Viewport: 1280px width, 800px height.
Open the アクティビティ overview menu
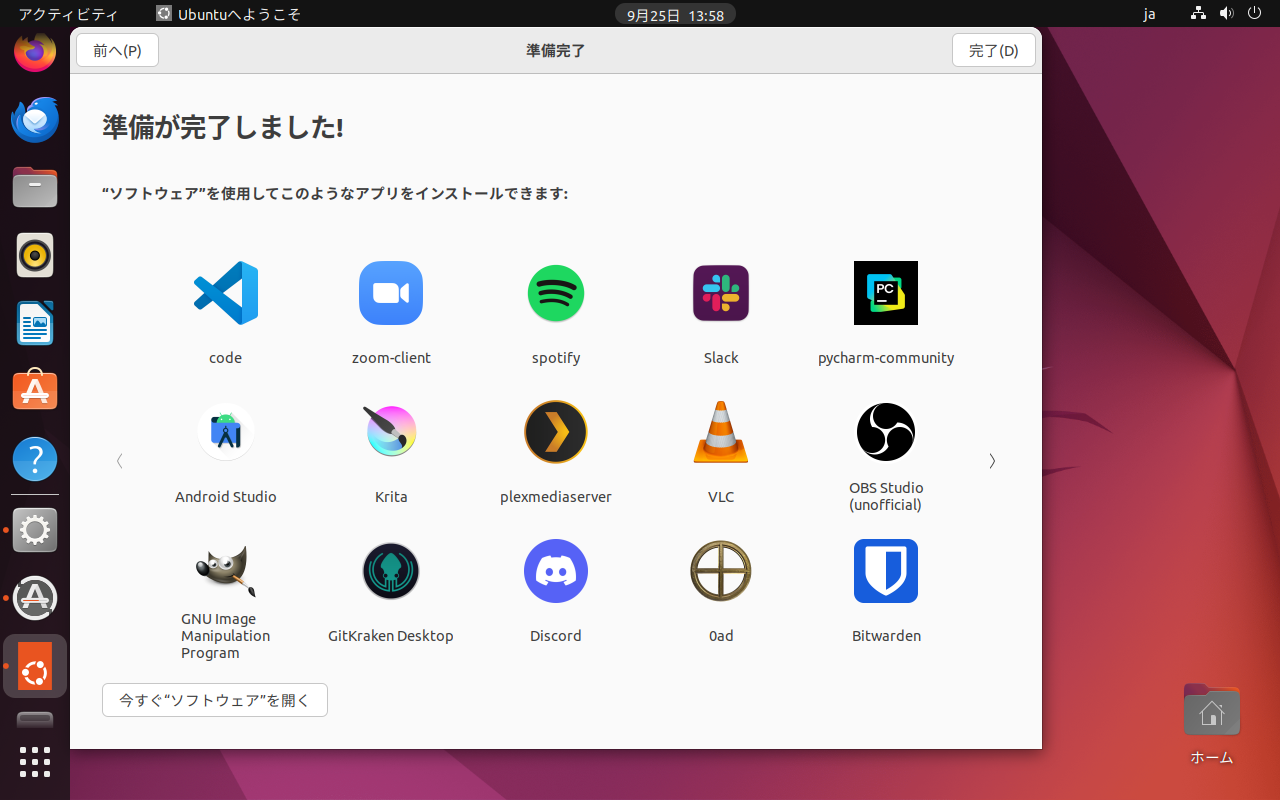68,14
